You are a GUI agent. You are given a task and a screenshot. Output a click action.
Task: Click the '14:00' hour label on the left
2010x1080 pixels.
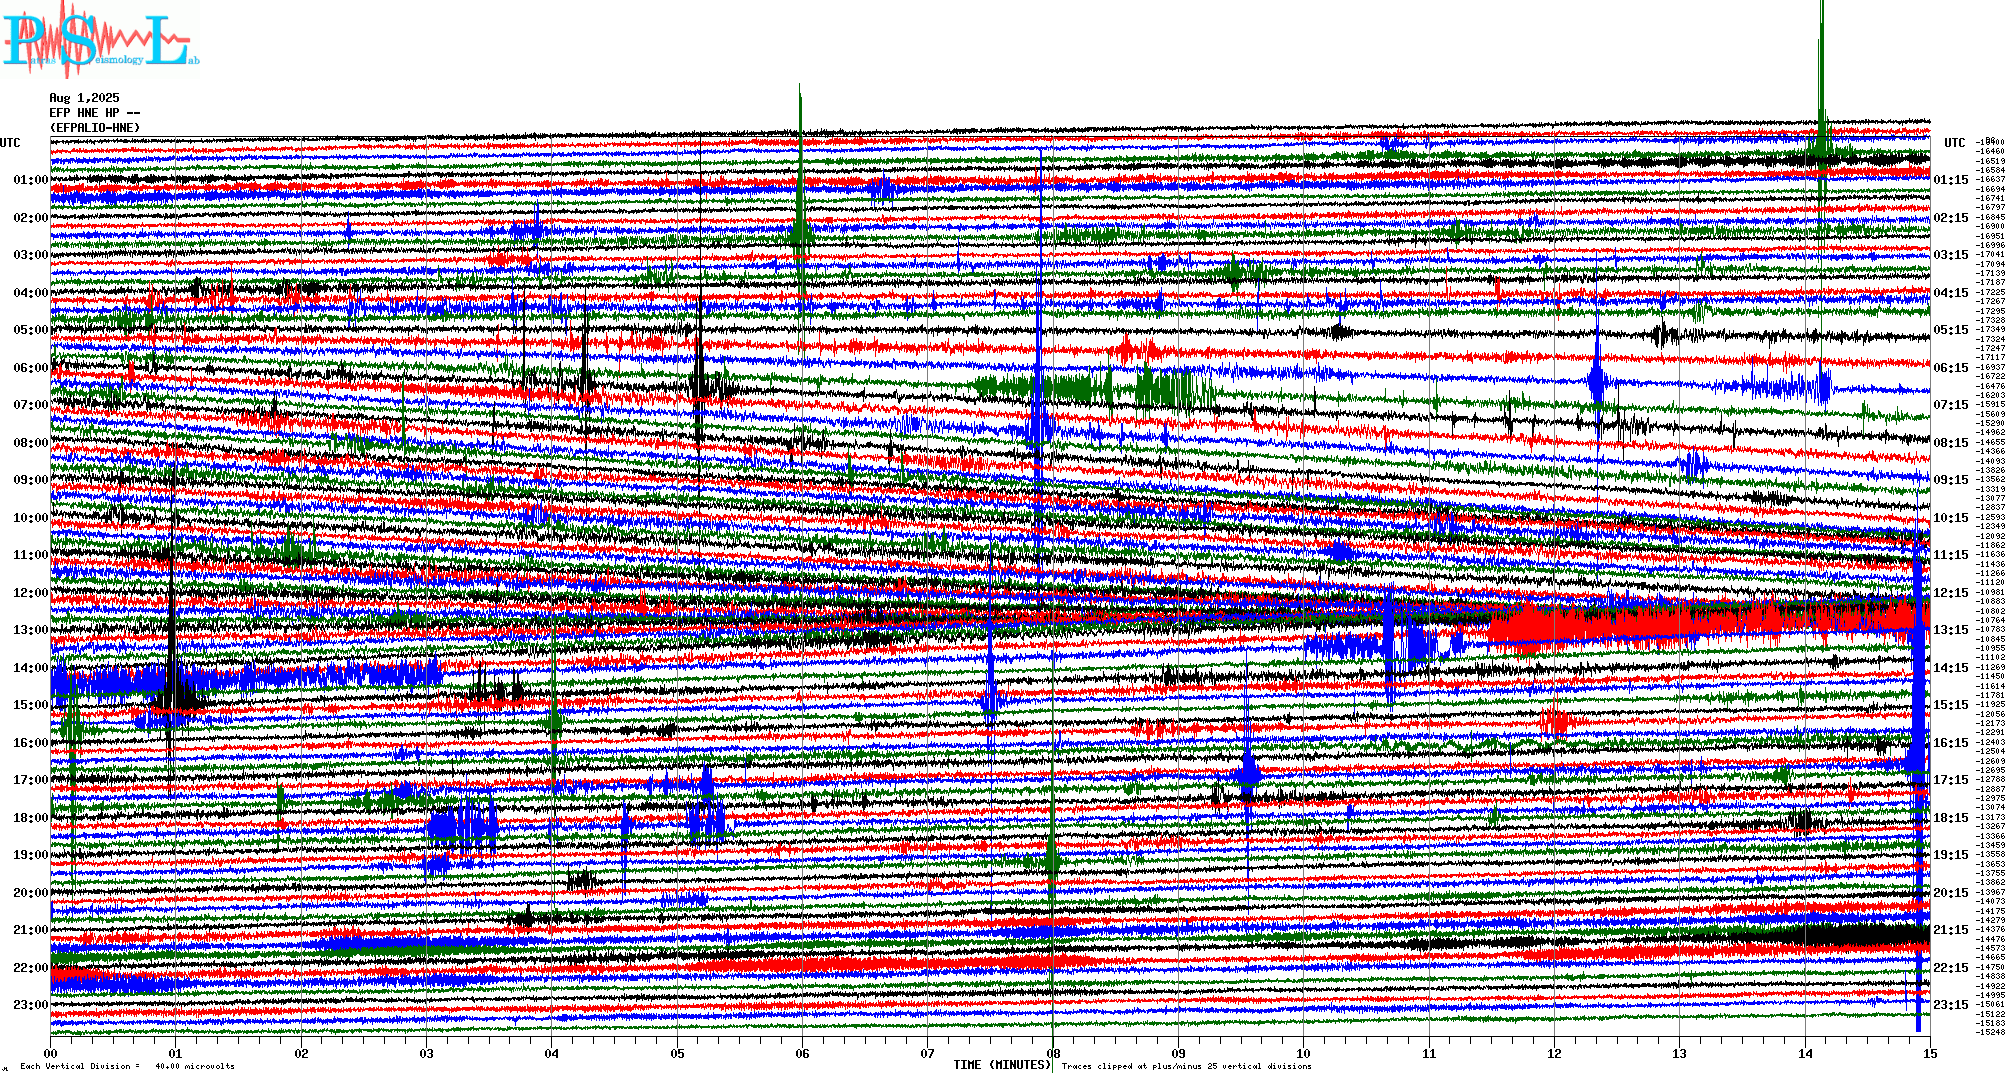pyautogui.click(x=31, y=668)
